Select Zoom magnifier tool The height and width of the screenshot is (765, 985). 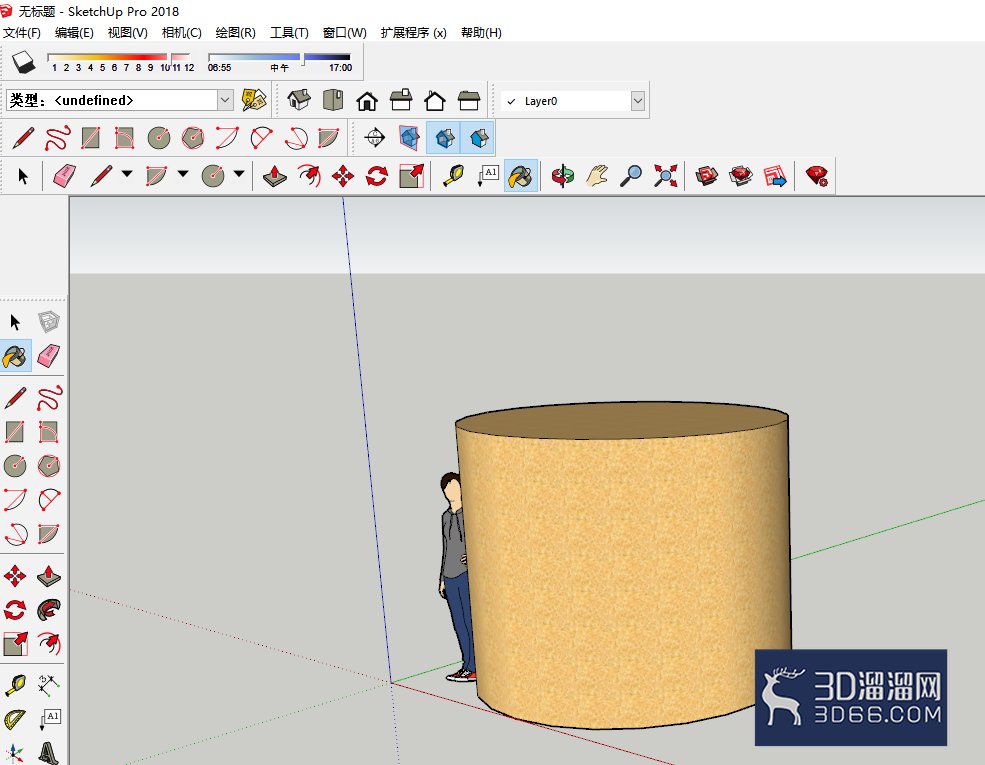pyautogui.click(x=631, y=176)
